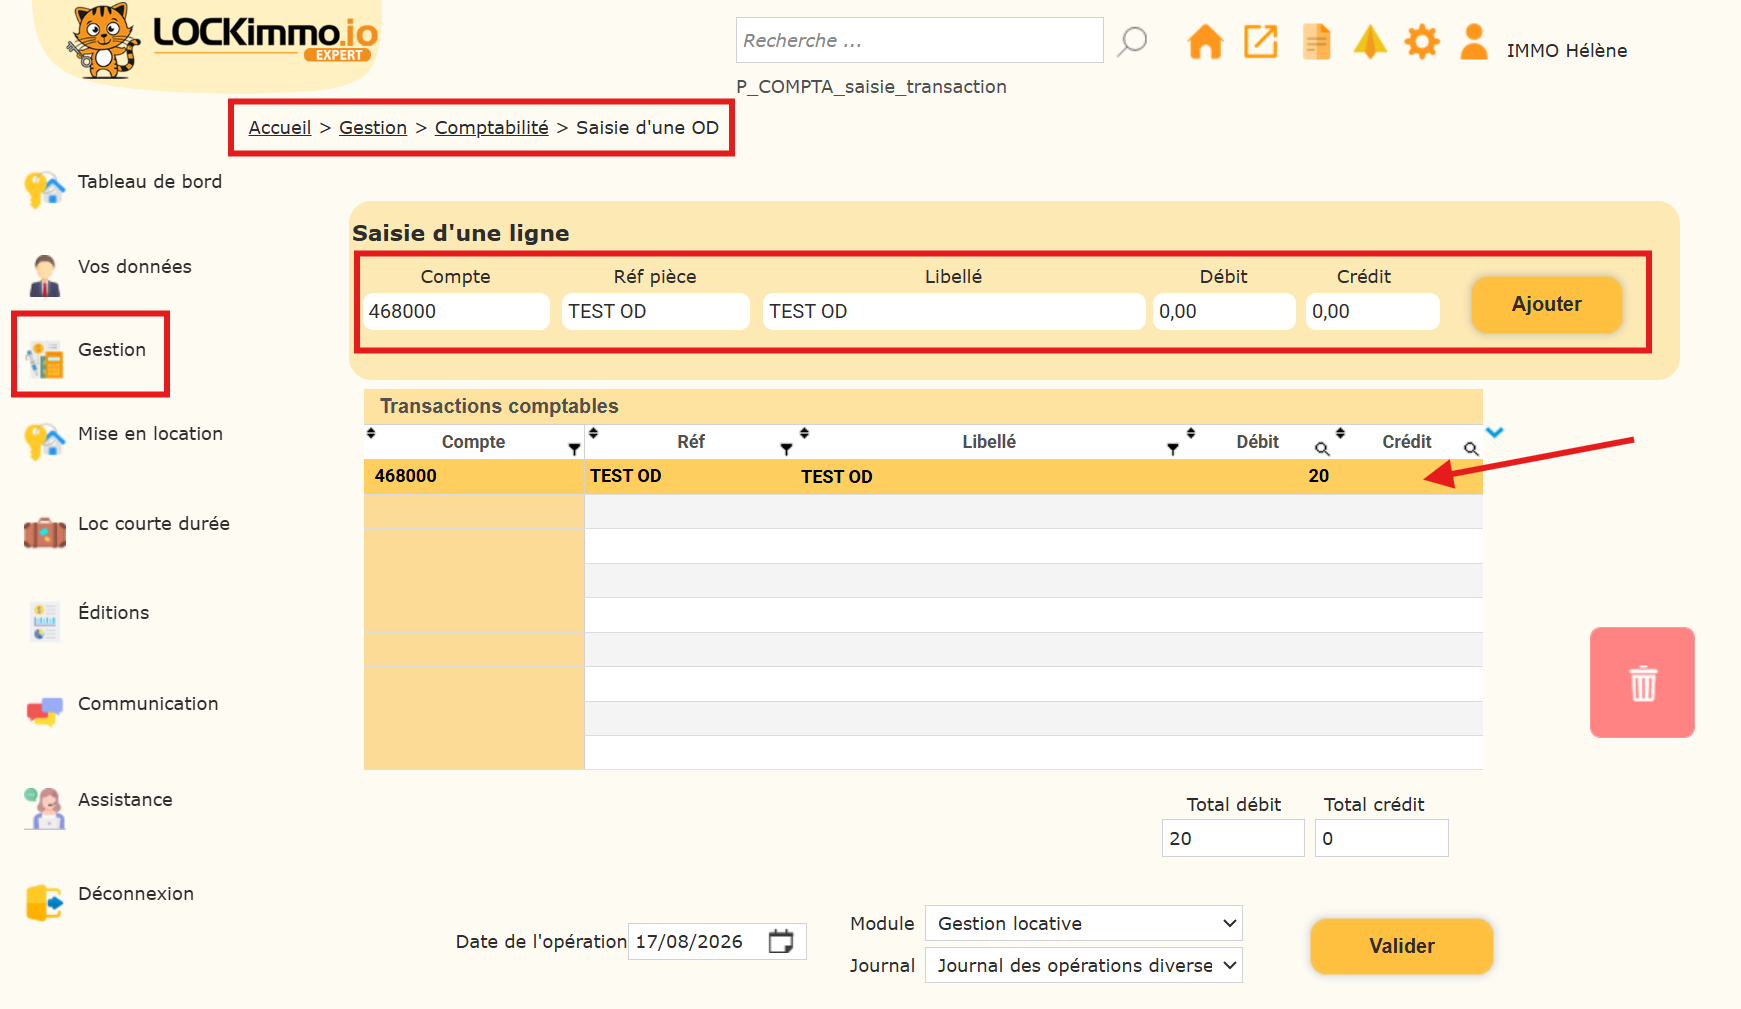This screenshot has width=1741, height=1009.
Task: Search within the Débit column
Action: 1322,449
